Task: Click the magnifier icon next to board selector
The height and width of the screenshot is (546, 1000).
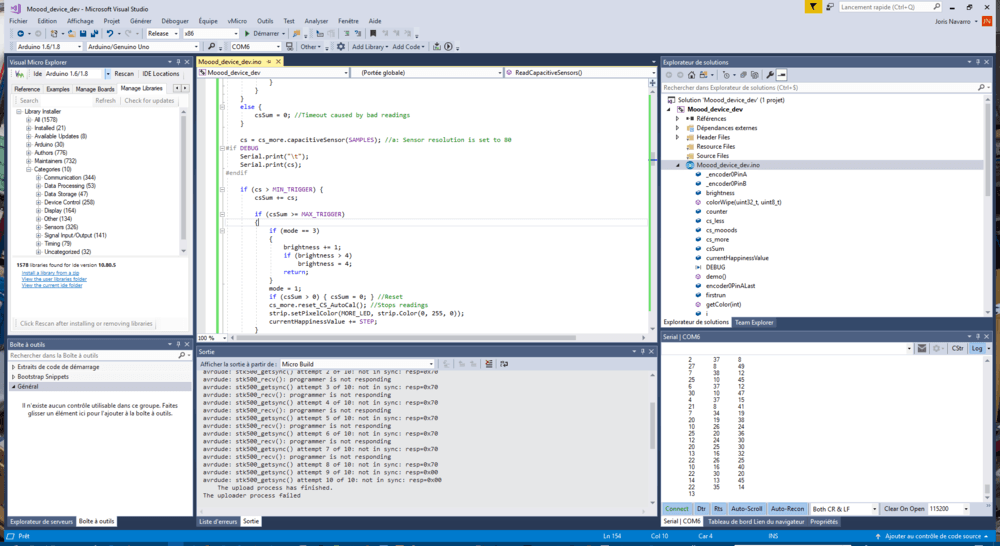Action: tap(211, 47)
